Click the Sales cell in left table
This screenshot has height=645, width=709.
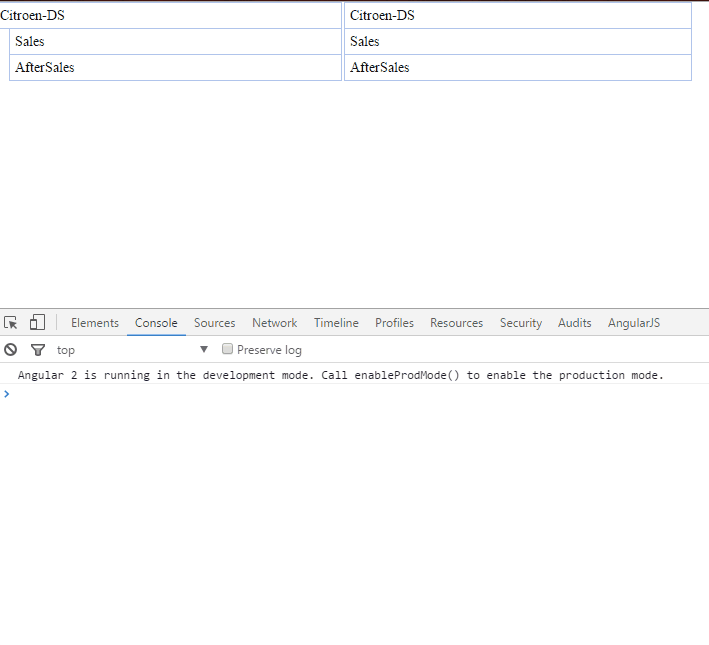pyautogui.click(x=175, y=42)
